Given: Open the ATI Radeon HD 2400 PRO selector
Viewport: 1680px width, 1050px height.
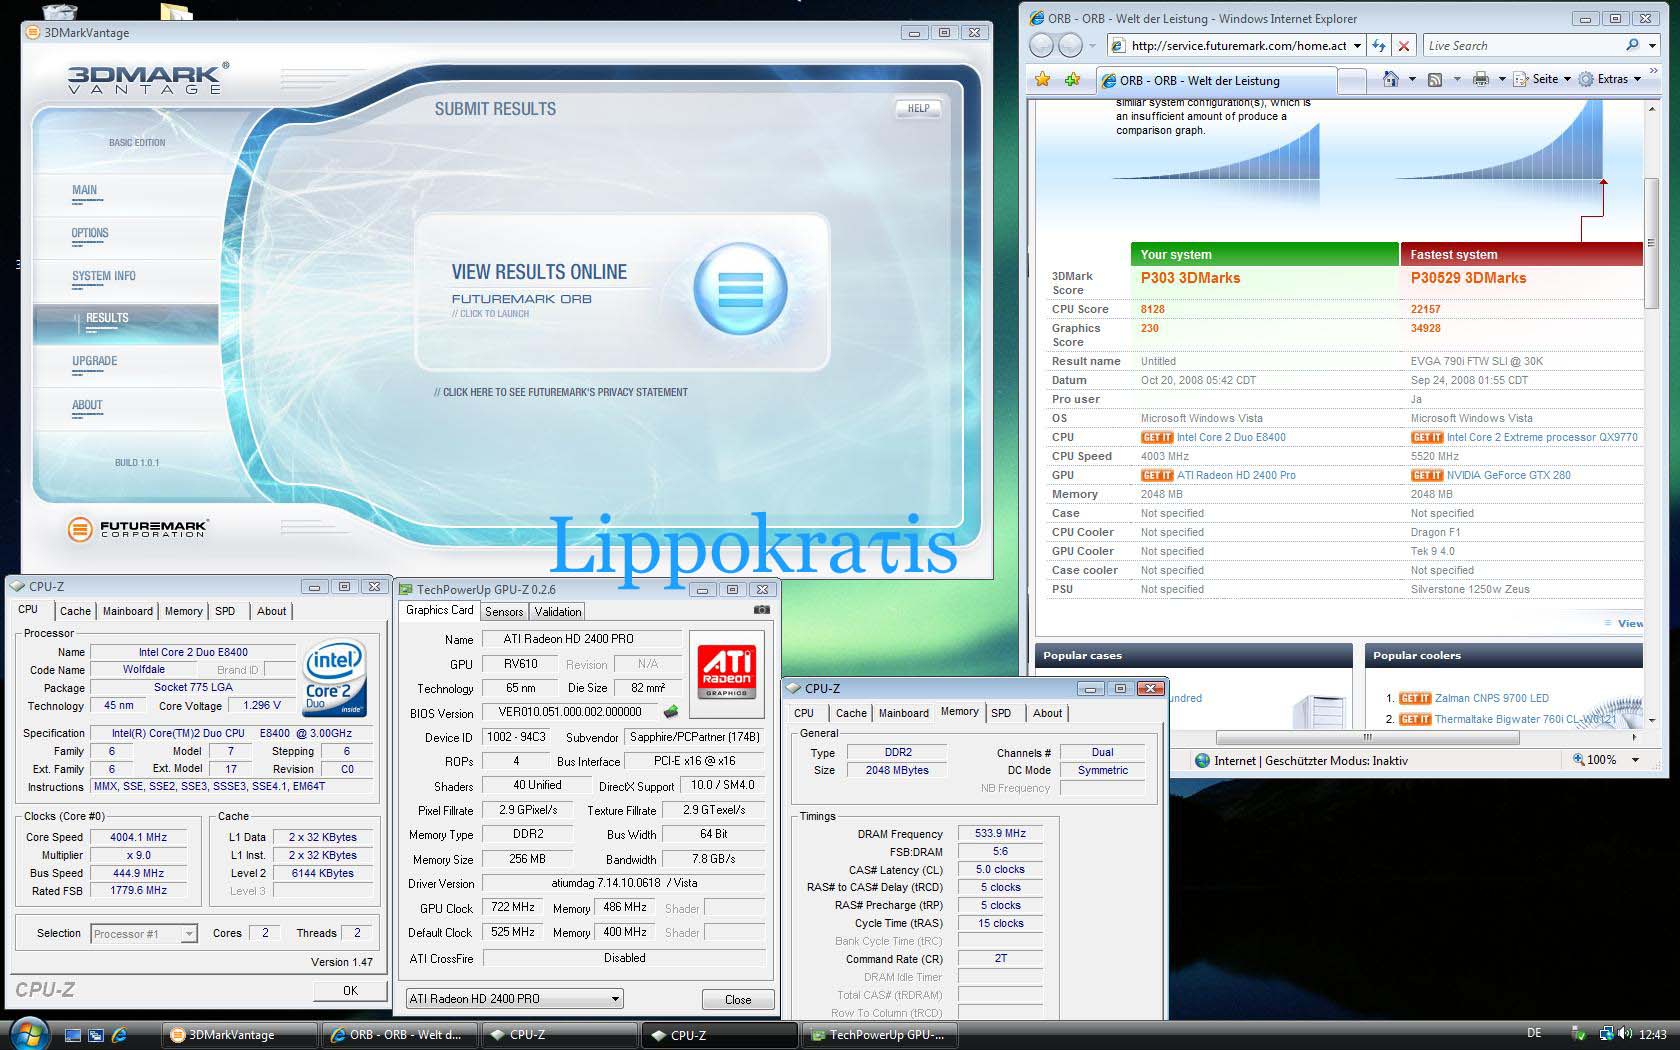Looking at the screenshot, I should click(514, 998).
